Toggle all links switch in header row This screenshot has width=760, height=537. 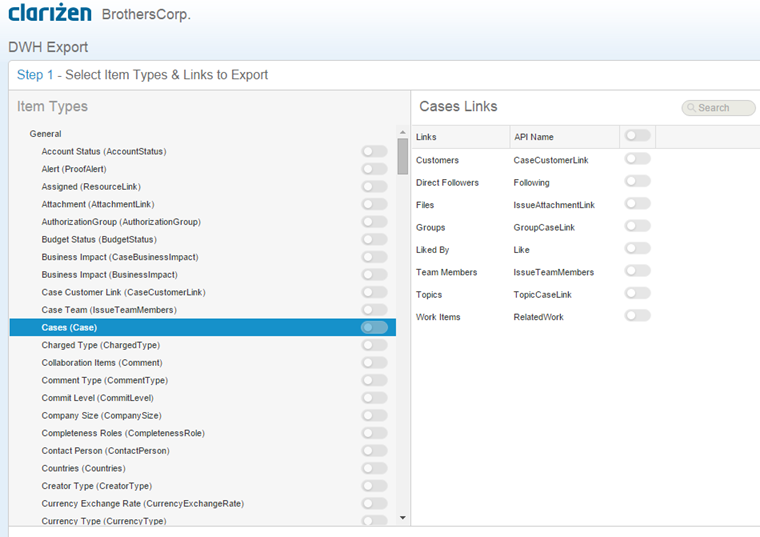(637, 136)
